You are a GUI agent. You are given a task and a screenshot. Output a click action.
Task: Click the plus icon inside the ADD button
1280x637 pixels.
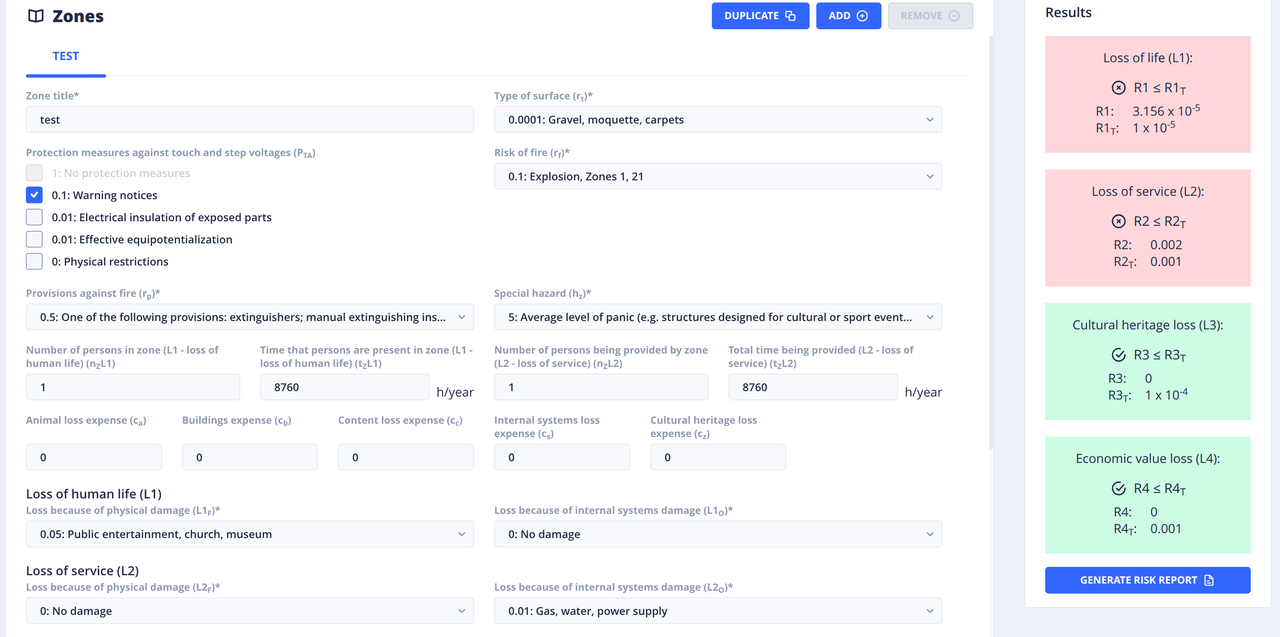point(866,15)
